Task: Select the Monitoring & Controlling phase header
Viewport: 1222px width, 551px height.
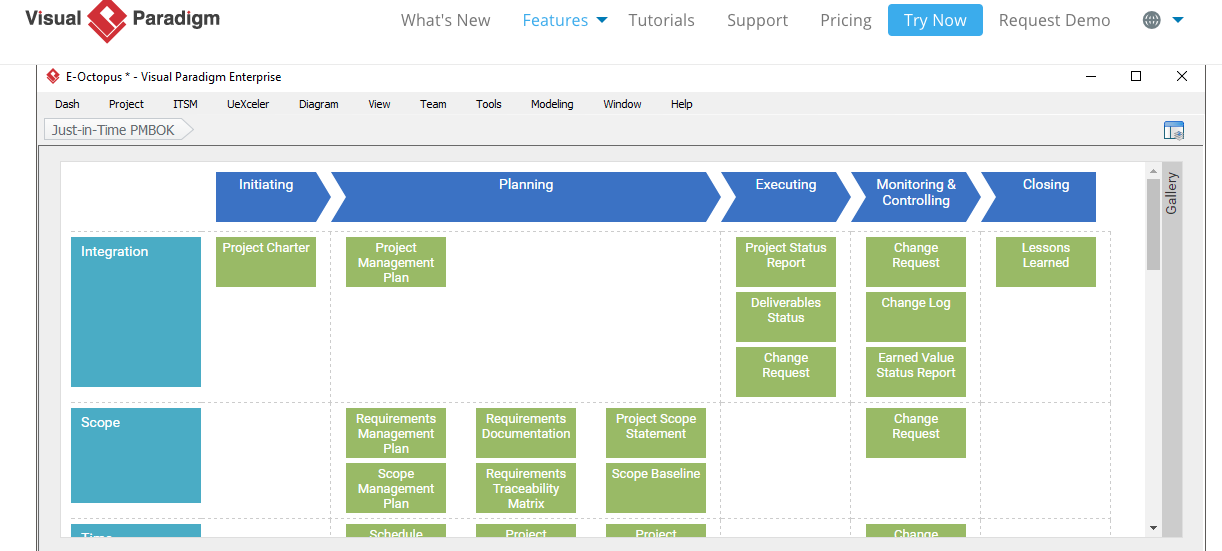Action: pyautogui.click(x=916, y=197)
